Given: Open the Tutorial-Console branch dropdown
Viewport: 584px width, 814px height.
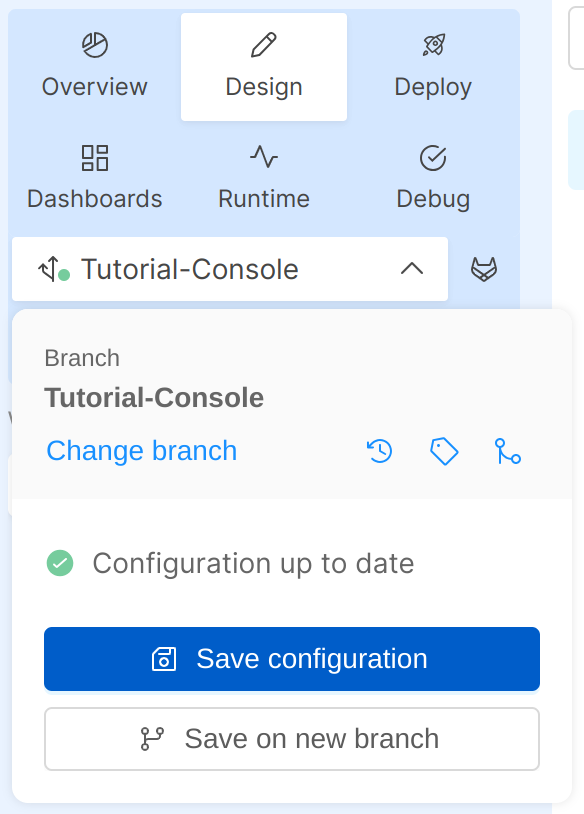Looking at the screenshot, I should [x=229, y=268].
